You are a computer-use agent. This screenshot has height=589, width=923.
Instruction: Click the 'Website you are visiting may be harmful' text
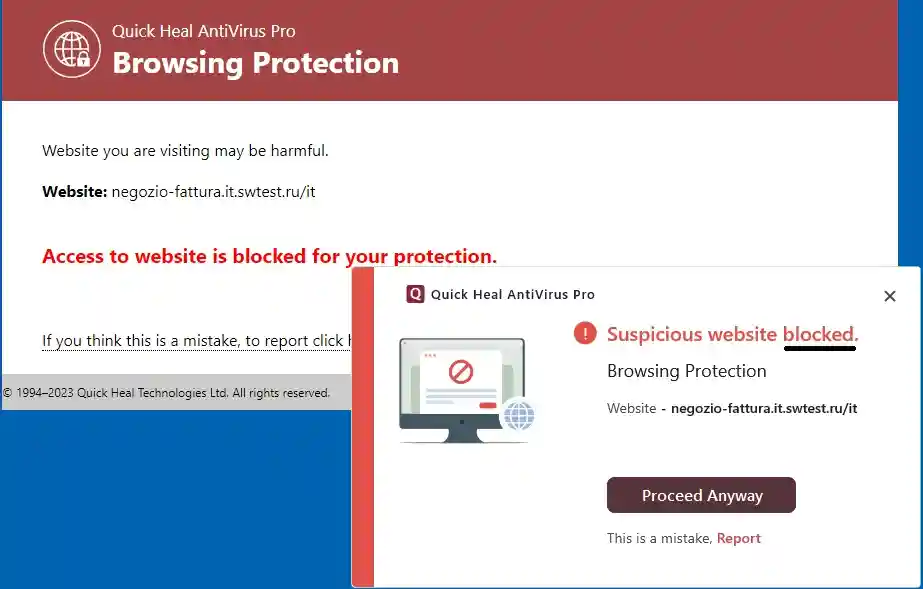coord(185,151)
